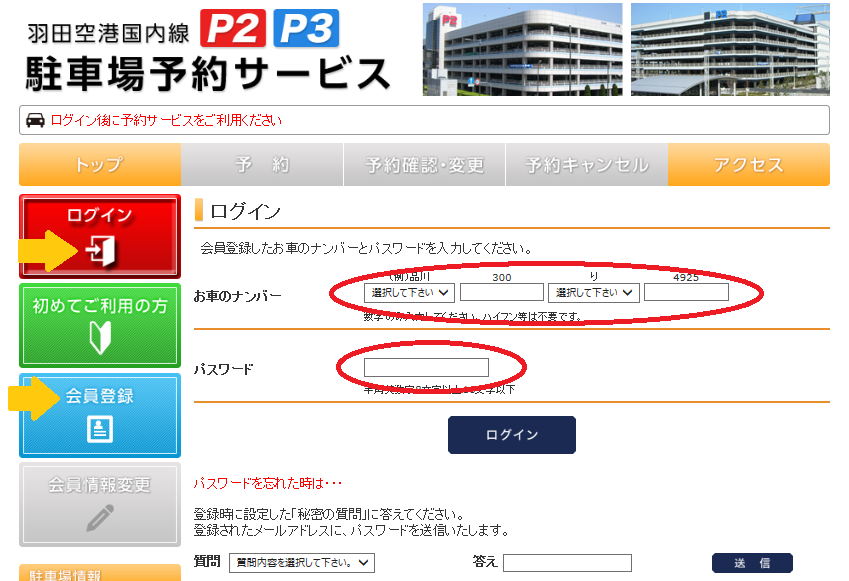Select the 予約確認・変更 tab

pyautogui.click(x=424, y=165)
